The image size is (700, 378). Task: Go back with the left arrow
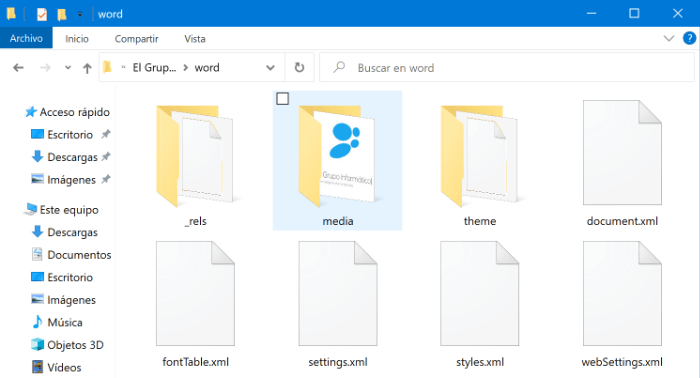[18, 68]
